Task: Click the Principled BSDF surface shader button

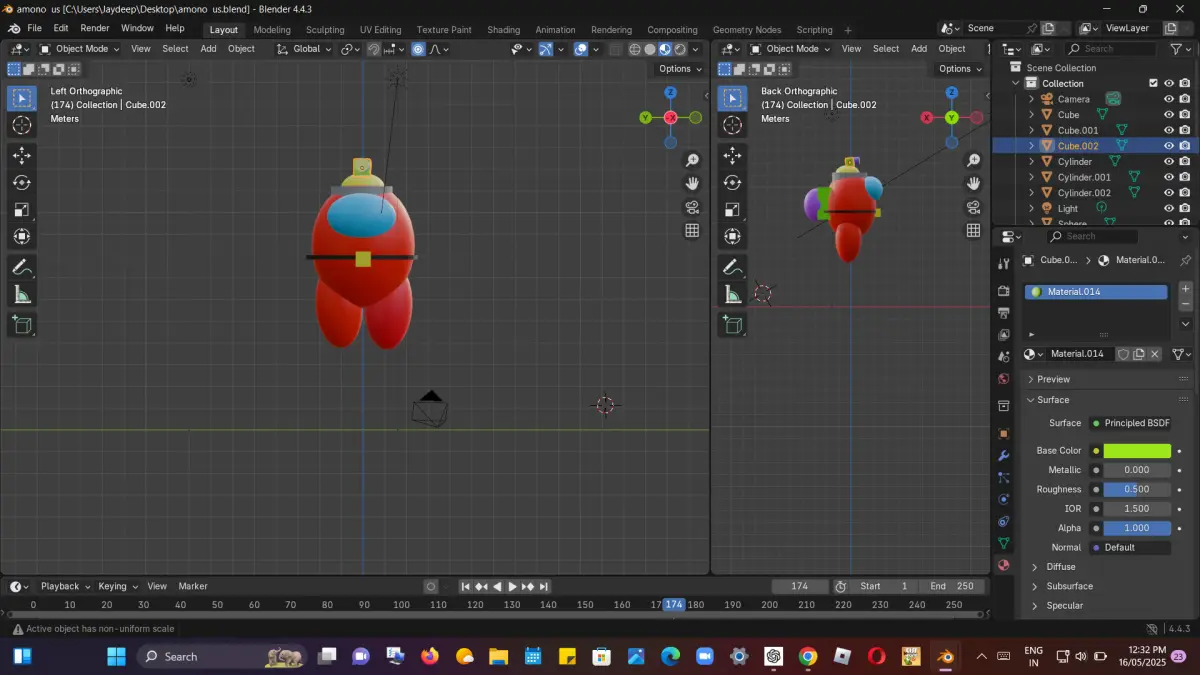Action: [1130, 423]
